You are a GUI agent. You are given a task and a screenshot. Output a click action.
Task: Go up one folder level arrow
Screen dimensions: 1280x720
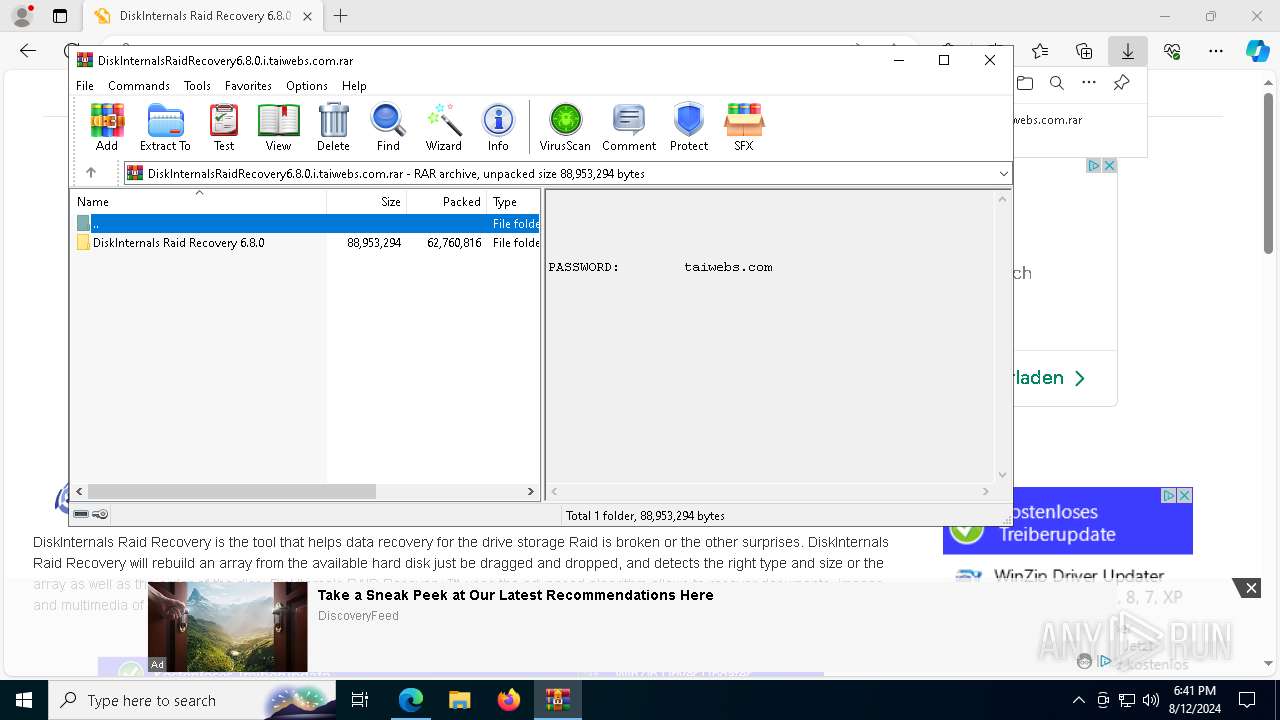click(91, 173)
